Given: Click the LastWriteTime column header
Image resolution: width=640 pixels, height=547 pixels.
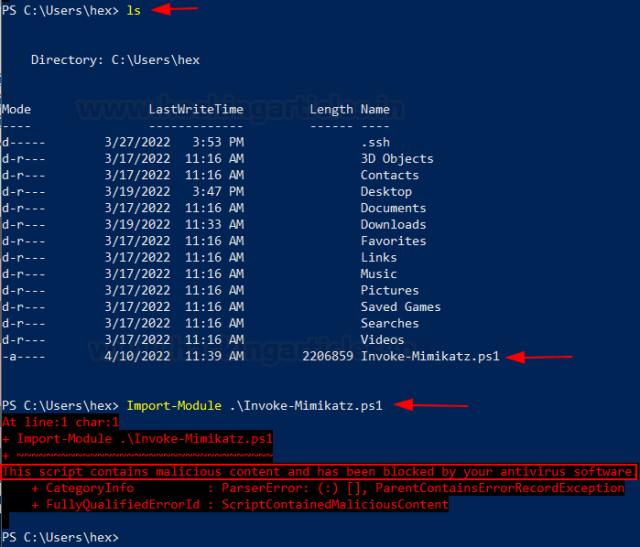Looking at the screenshot, I should [196, 109].
